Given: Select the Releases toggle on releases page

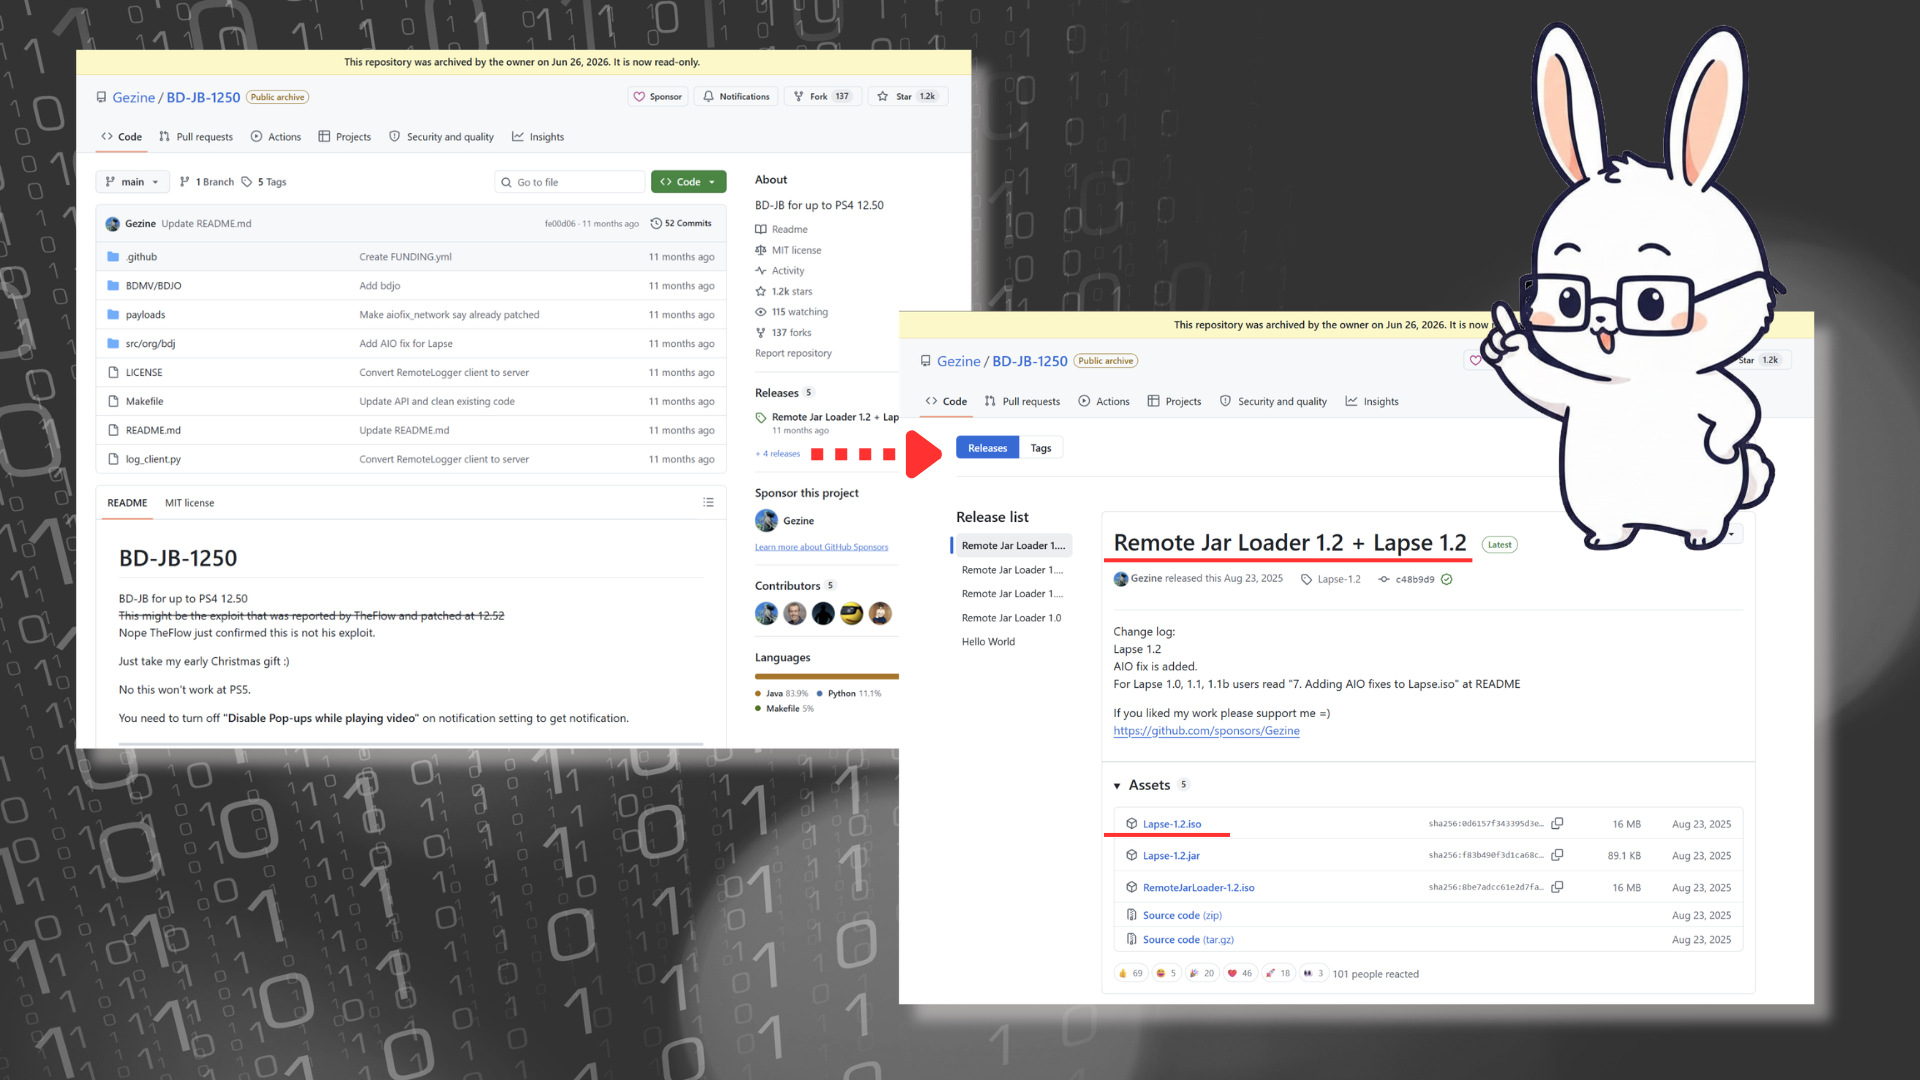Looking at the screenshot, I should (x=987, y=448).
